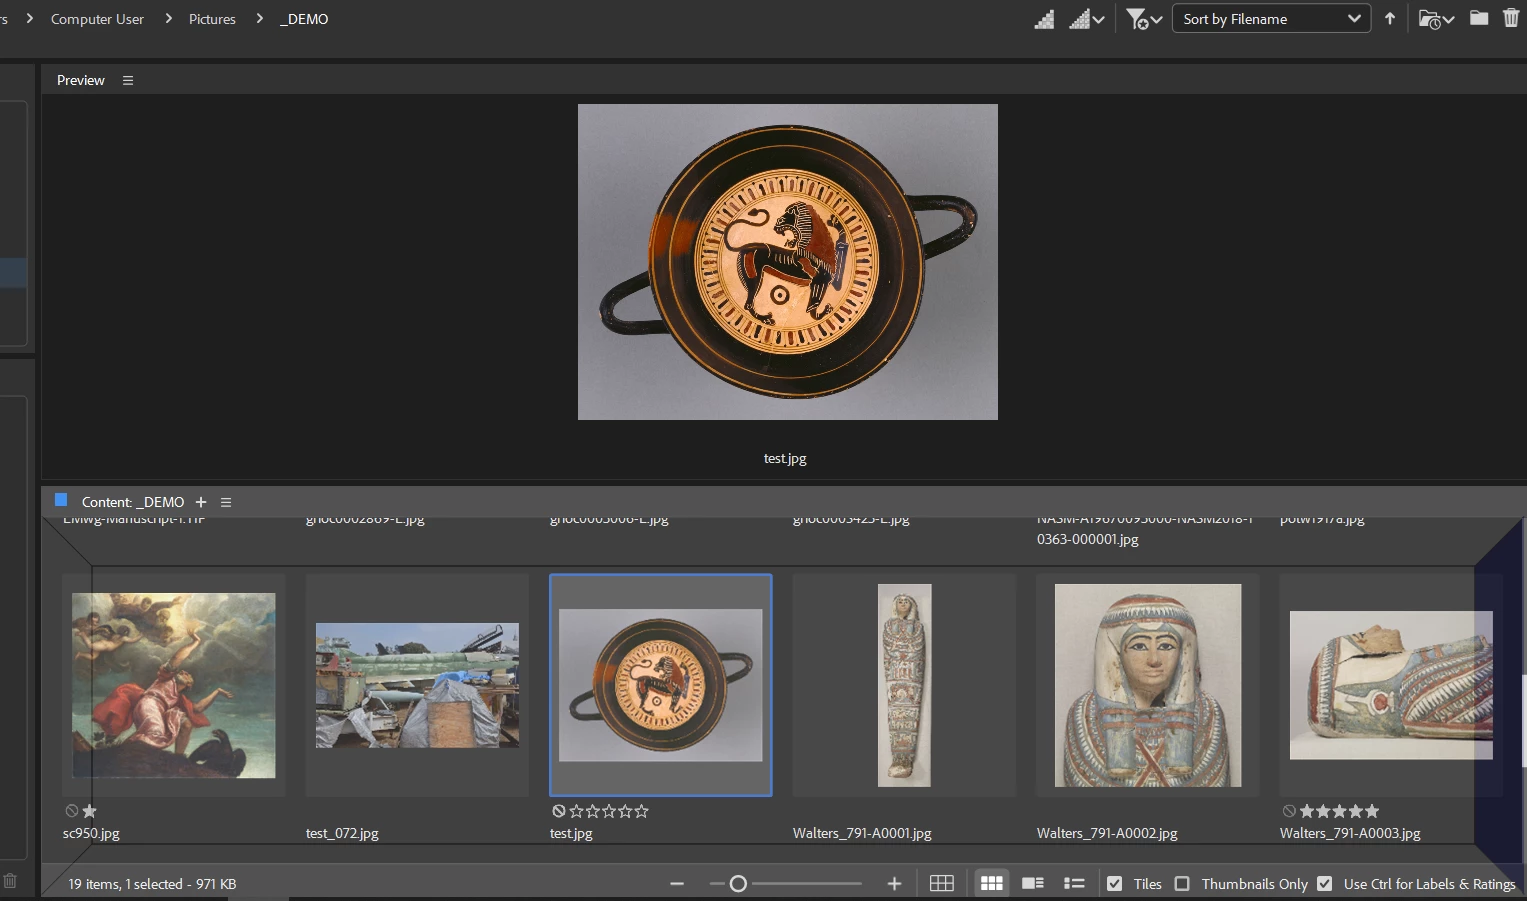Click the blue square Content panel icon
The width and height of the screenshot is (1527, 901).
(x=61, y=500)
